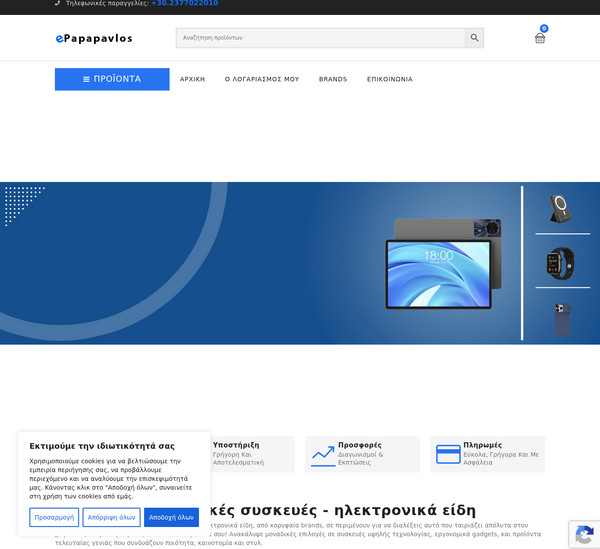Click the ePapapavlos logo
The height and width of the screenshot is (549, 600).
(x=94, y=38)
